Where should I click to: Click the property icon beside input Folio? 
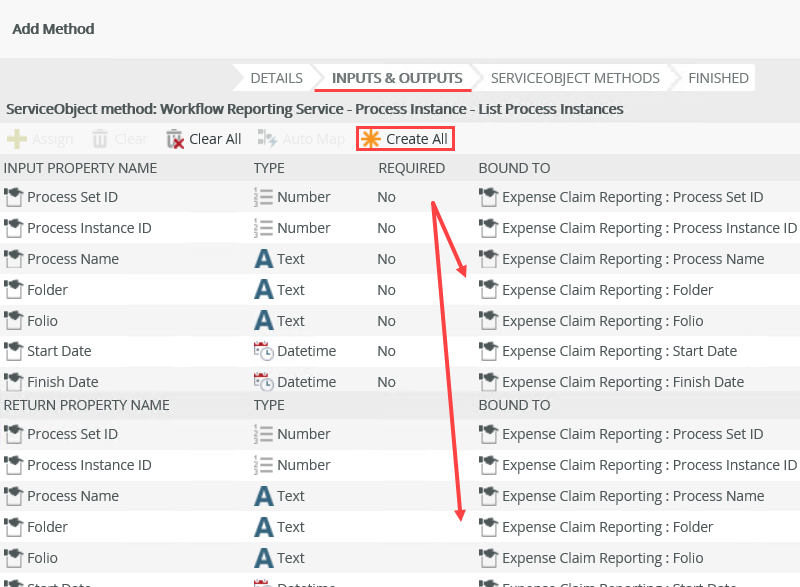coord(14,321)
